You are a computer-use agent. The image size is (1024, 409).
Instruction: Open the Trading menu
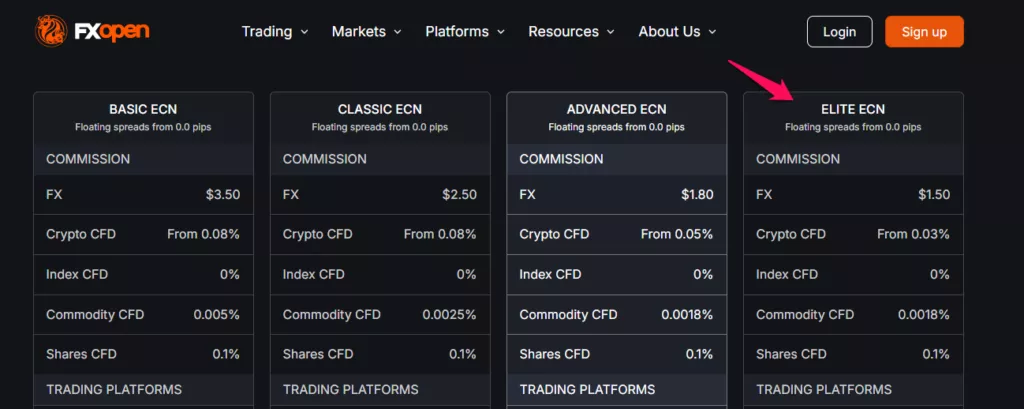tap(266, 31)
